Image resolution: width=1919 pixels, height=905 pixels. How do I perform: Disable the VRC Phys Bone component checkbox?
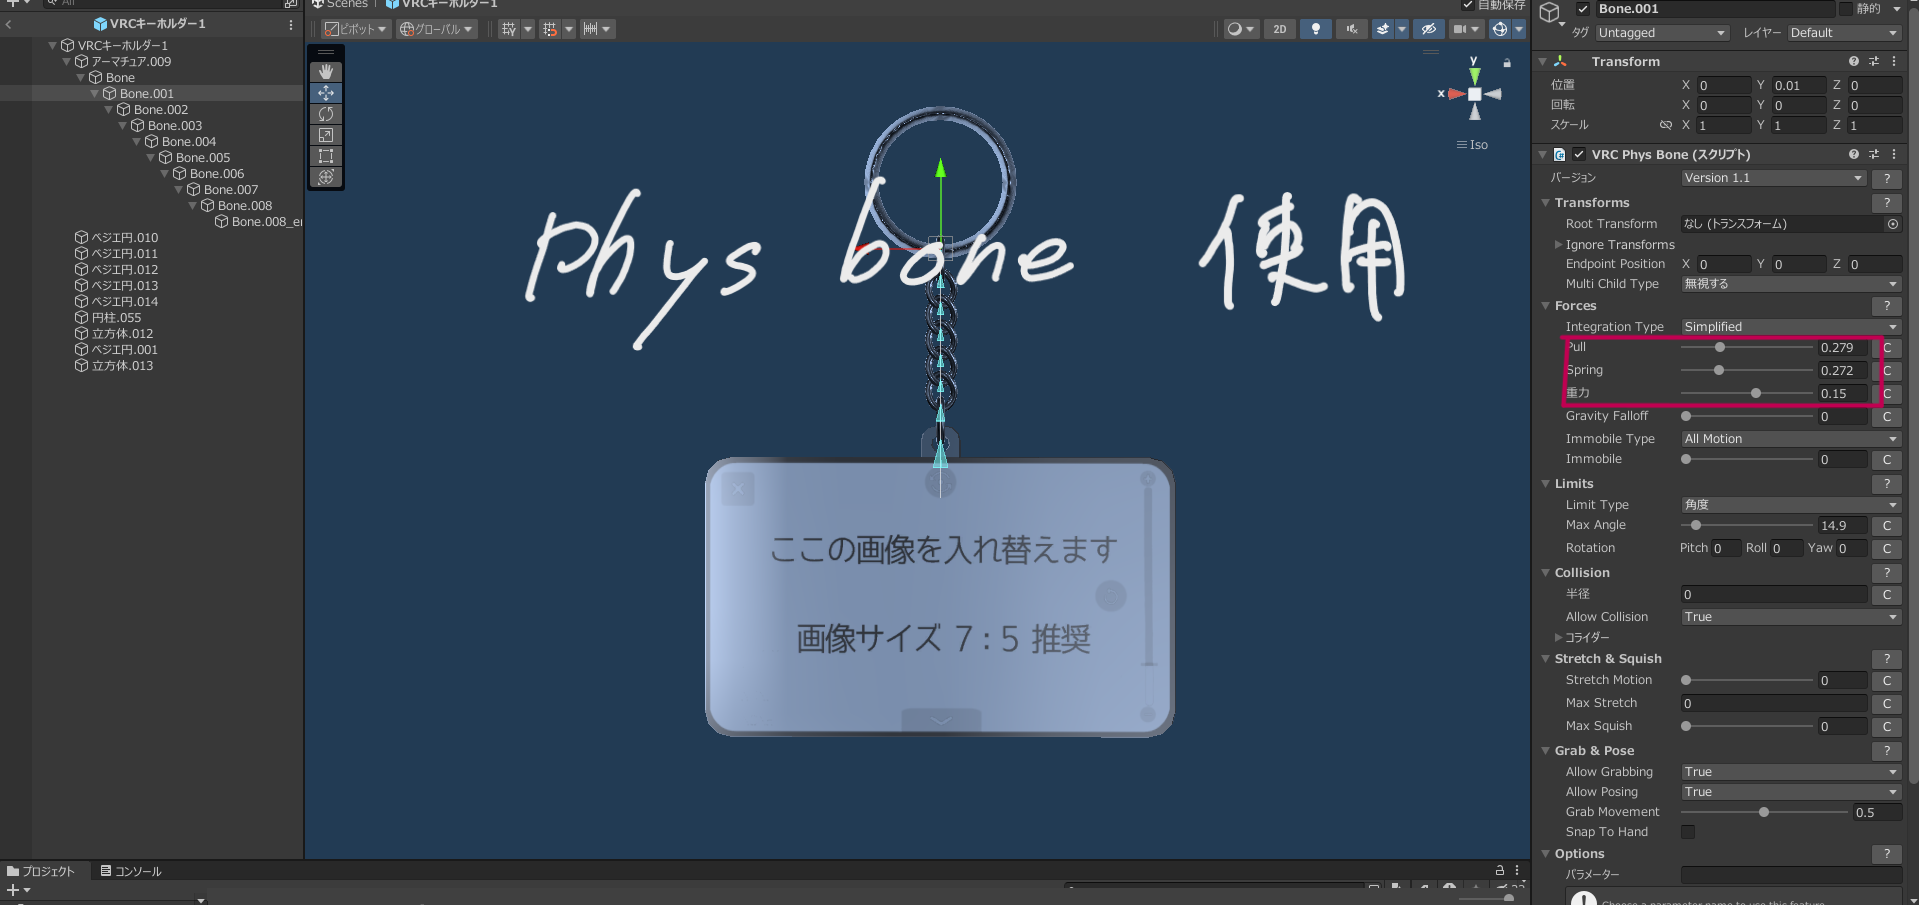coord(1579,154)
